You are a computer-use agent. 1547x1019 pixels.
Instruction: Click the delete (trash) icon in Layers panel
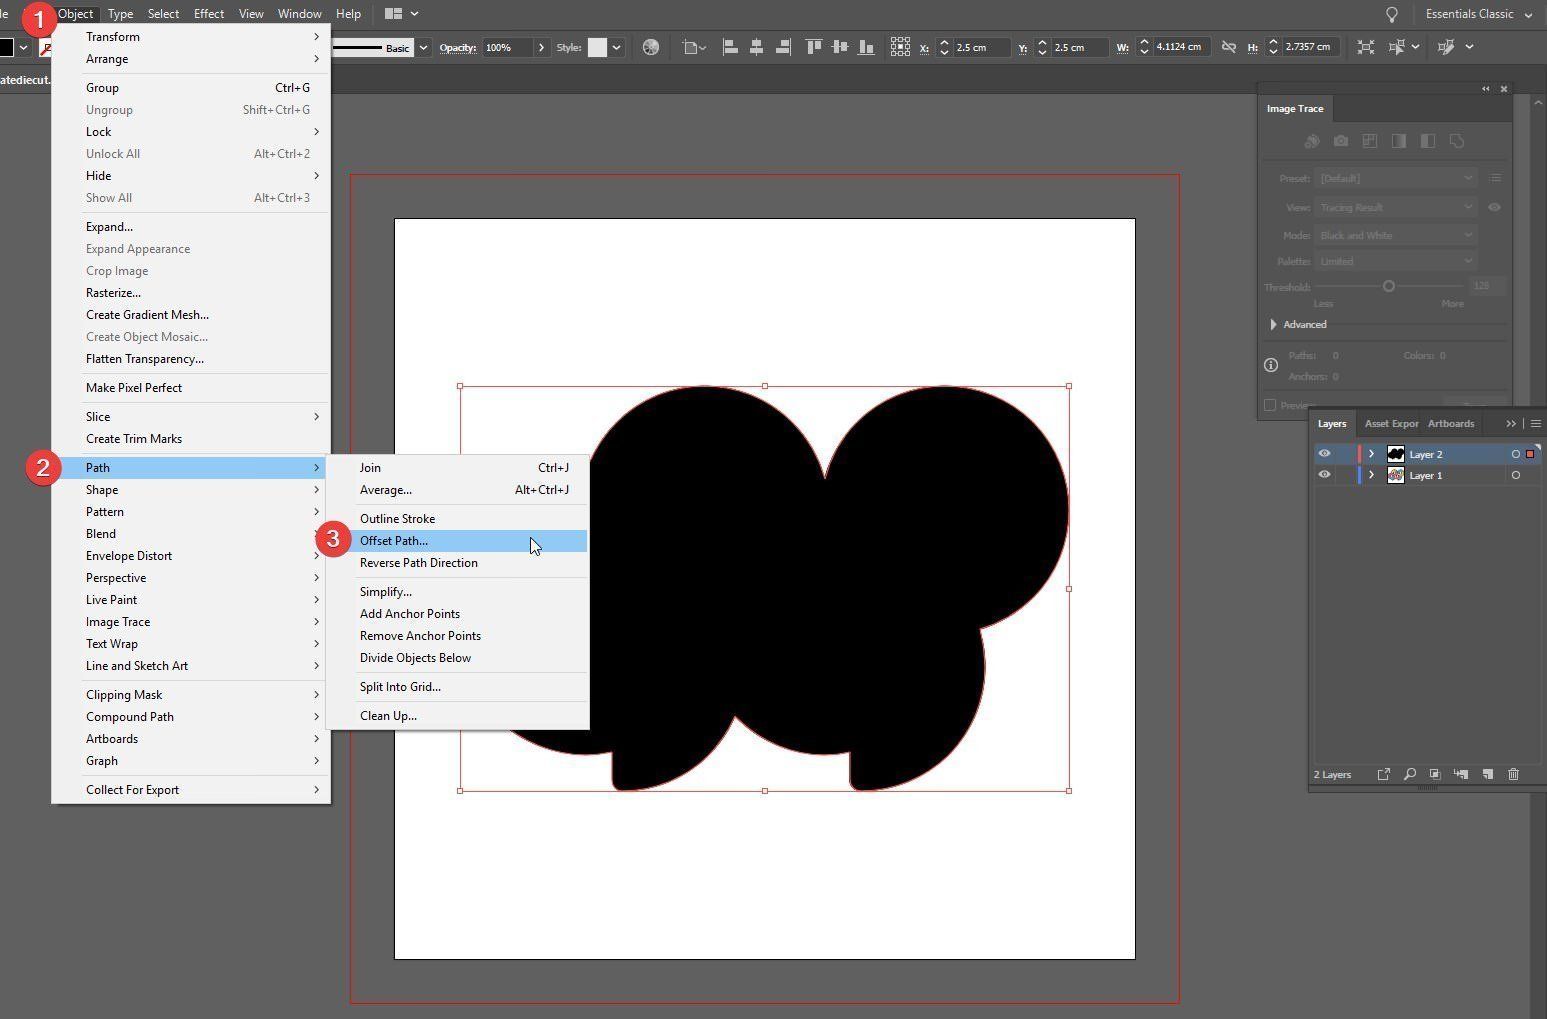1514,774
